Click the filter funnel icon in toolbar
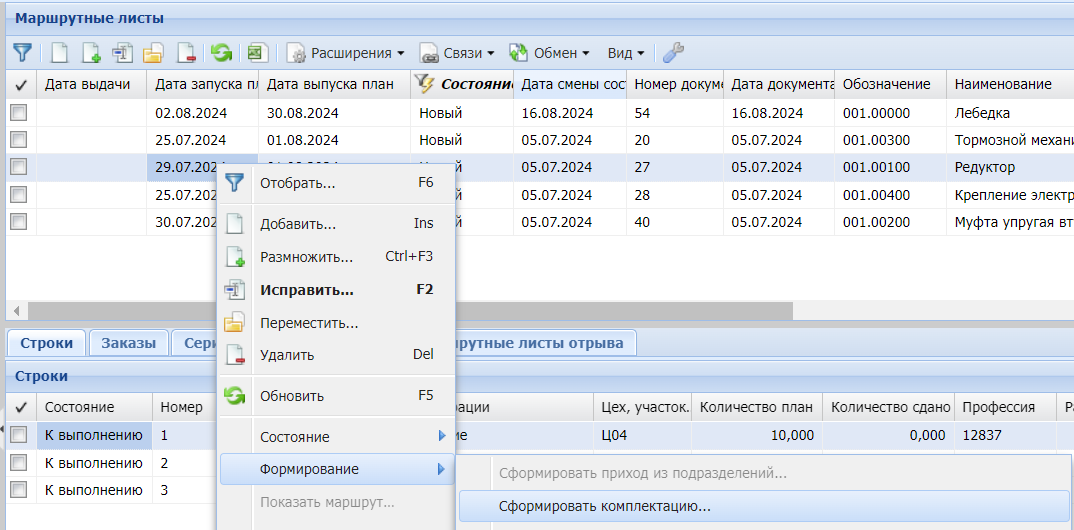This screenshot has height=530, width=1074. pos(21,53)
